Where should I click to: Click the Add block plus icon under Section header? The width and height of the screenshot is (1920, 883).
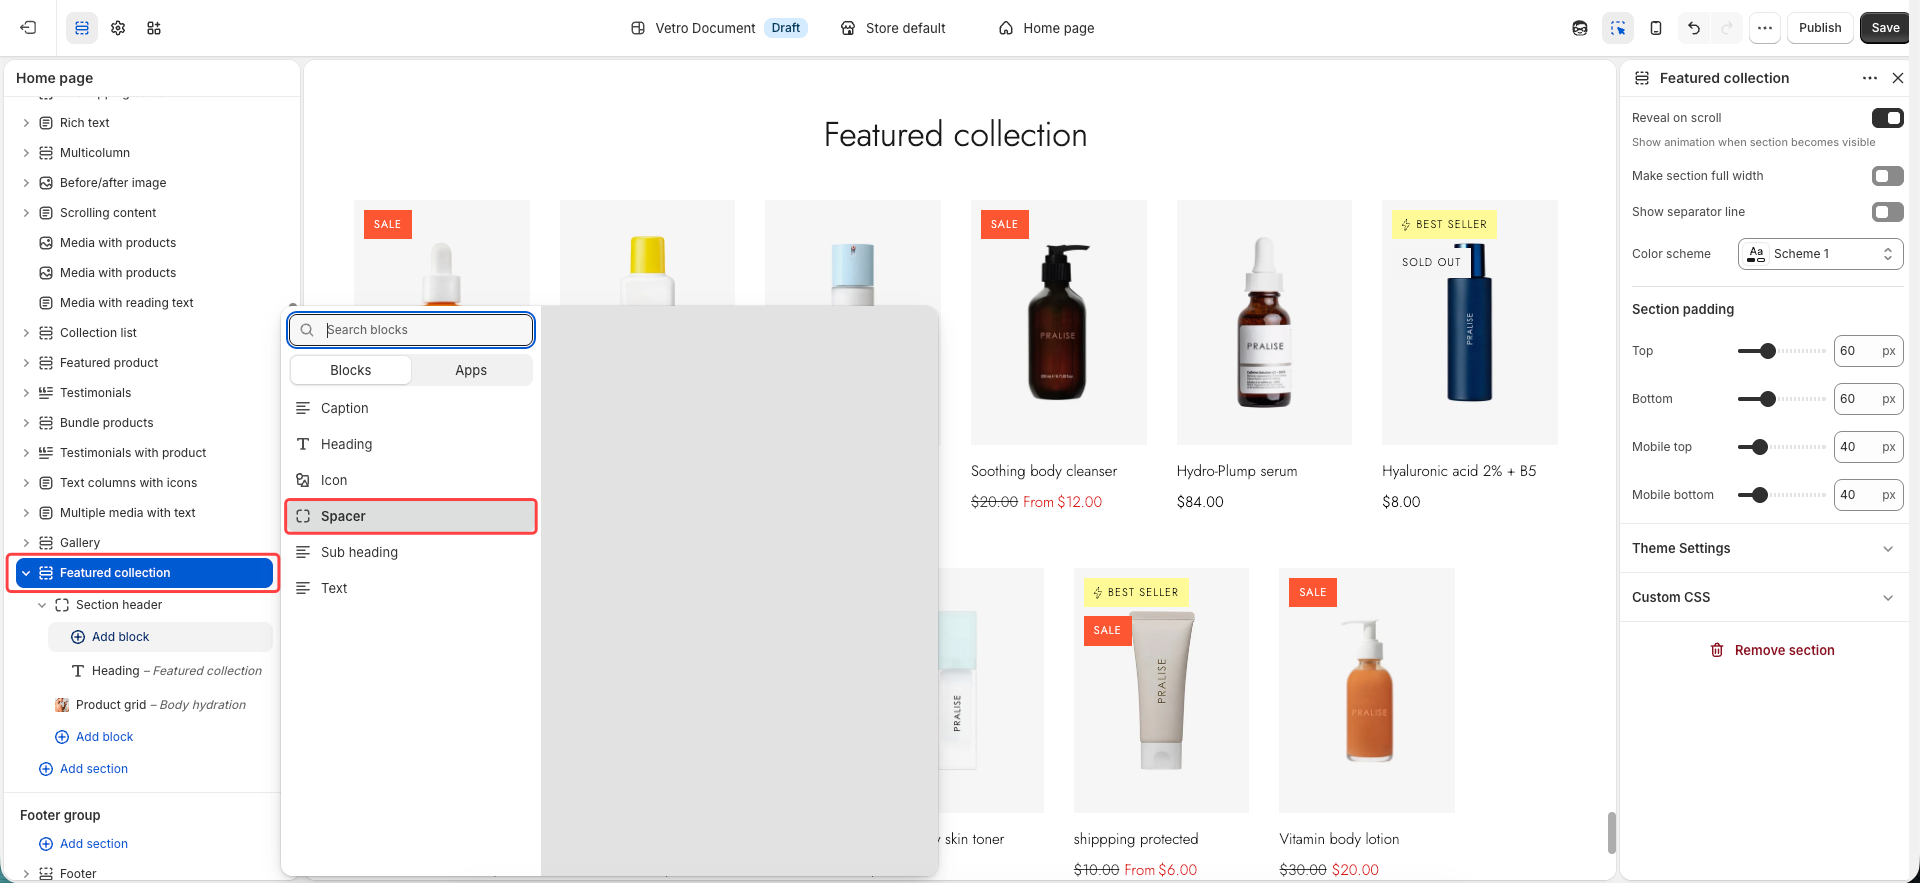(x=78, y=637)
